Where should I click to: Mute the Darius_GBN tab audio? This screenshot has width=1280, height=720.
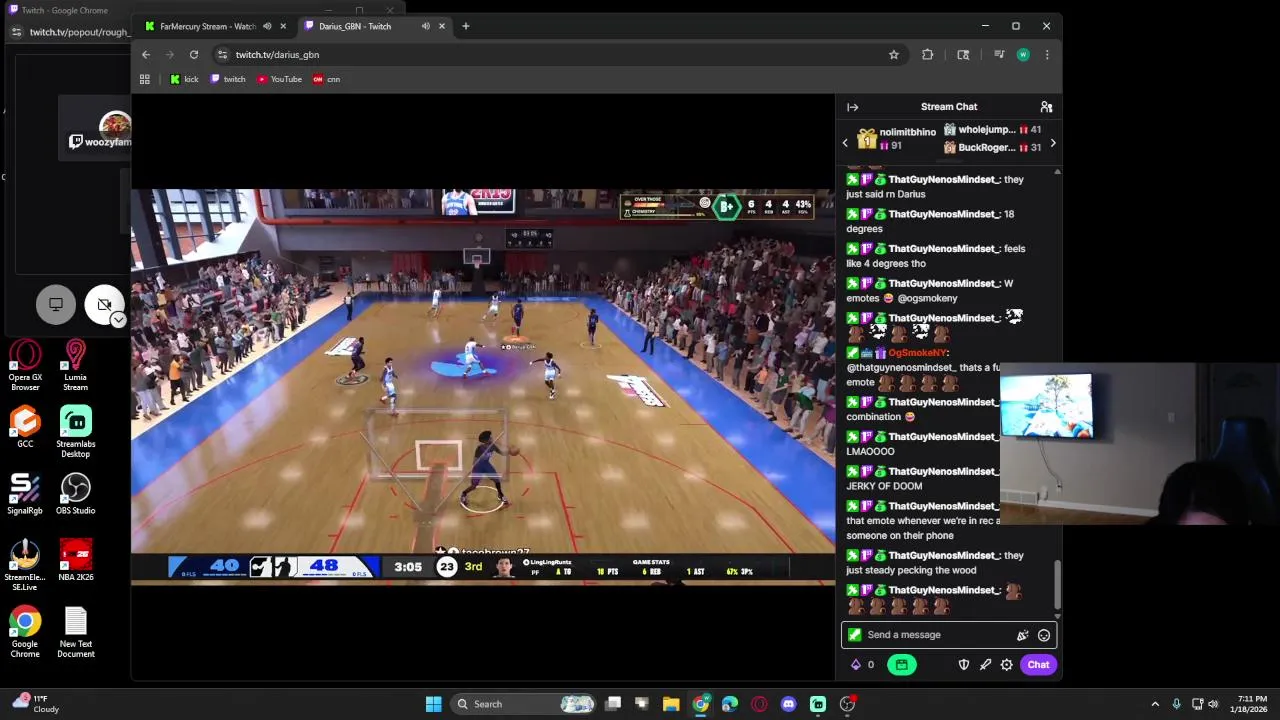coord(425,26)
